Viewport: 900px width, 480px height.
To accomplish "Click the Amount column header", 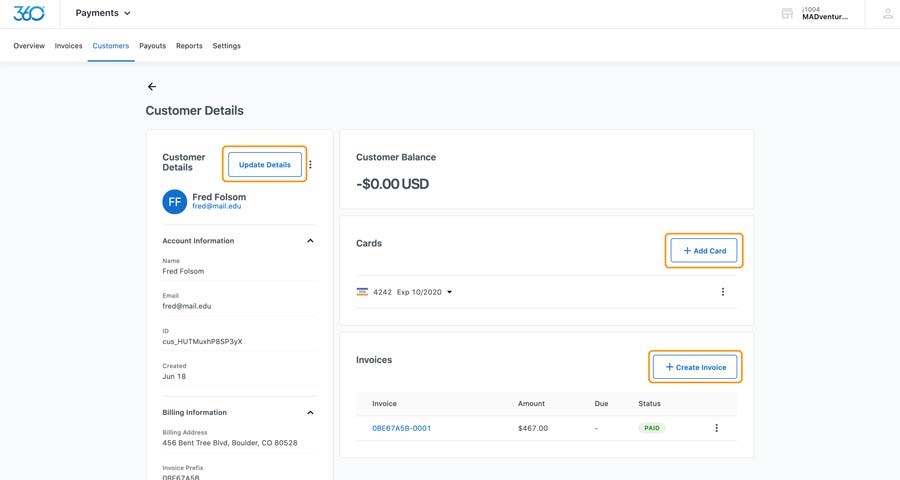I will [531, 404].
